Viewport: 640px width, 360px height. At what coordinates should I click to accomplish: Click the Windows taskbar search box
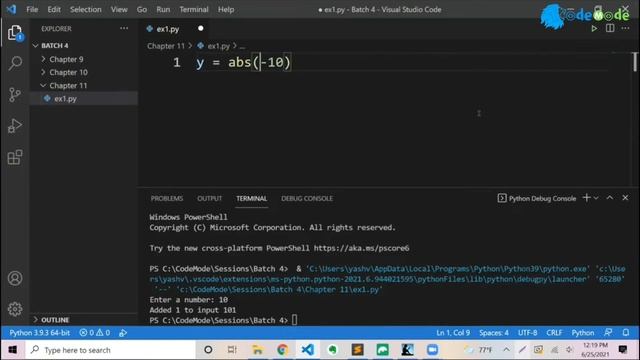[110, 350]
